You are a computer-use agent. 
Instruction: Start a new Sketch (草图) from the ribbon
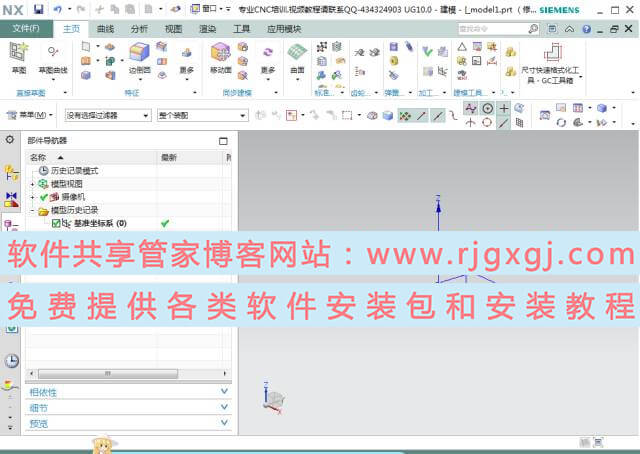(18, 58)
